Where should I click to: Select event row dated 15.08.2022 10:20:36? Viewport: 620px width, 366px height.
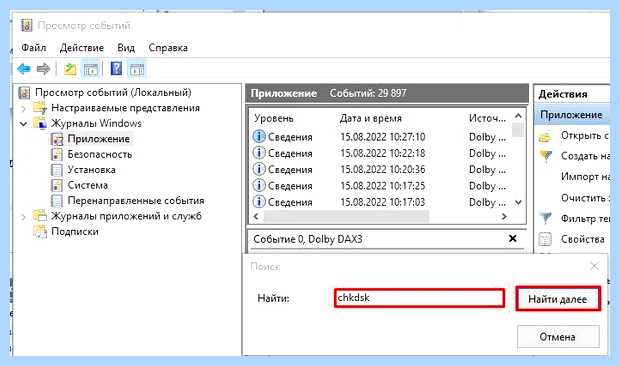click(380, 169)
